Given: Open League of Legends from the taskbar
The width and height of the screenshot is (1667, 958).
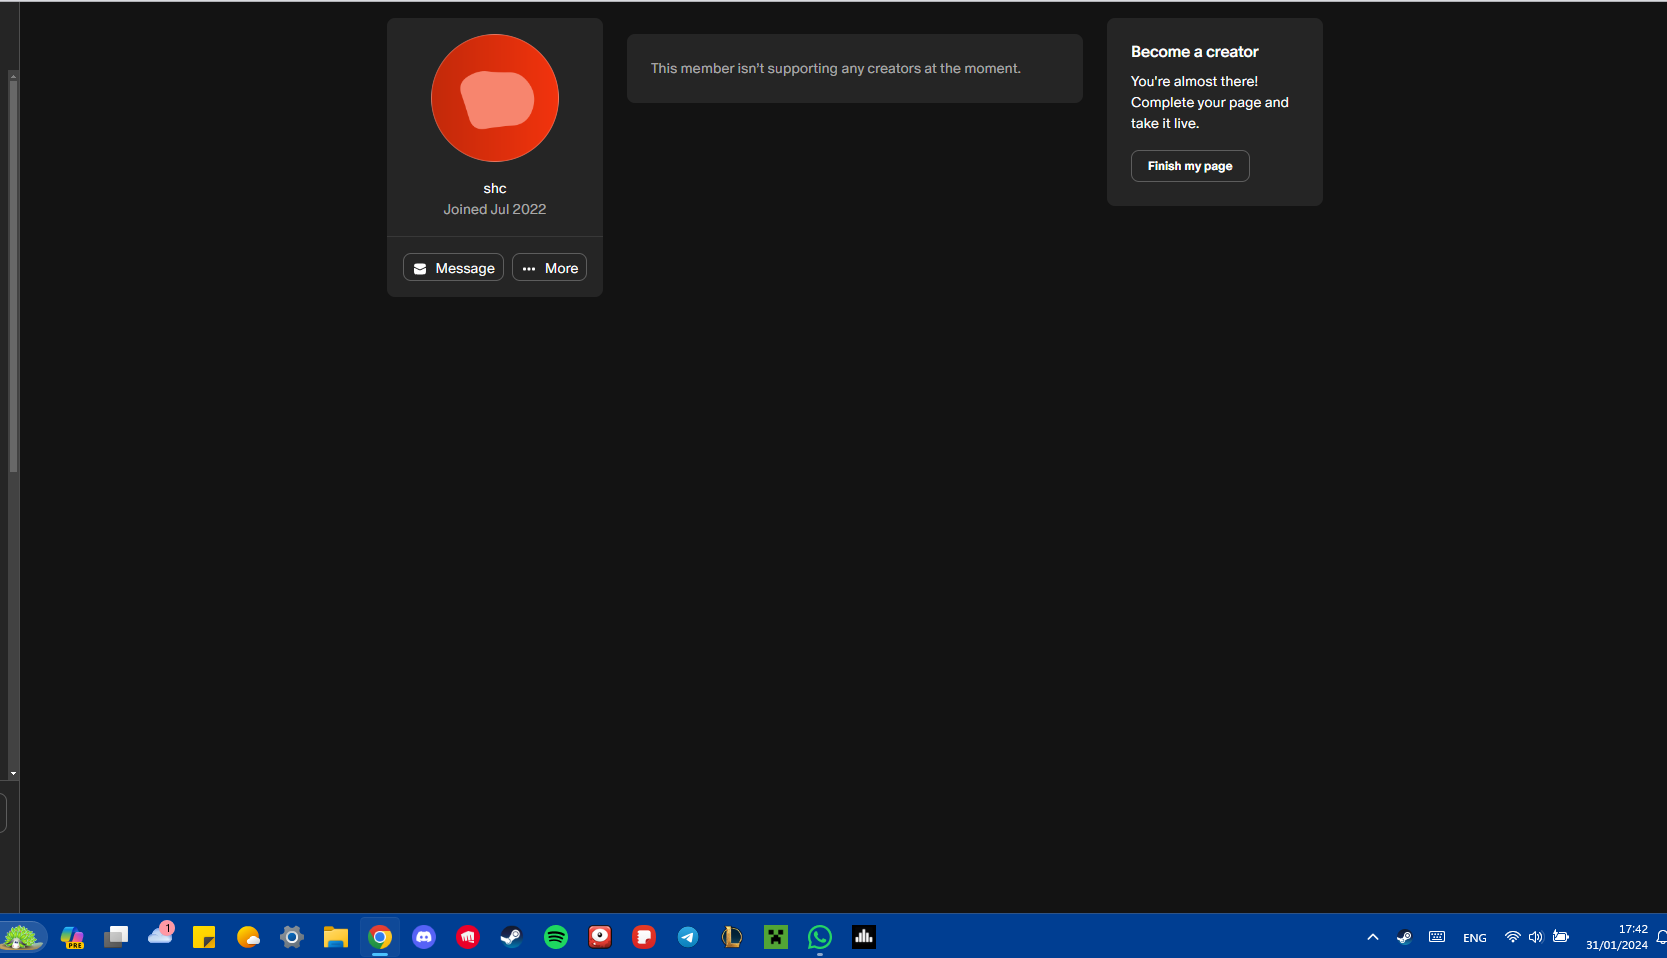Looking at the screenshot, I should 732,937.
